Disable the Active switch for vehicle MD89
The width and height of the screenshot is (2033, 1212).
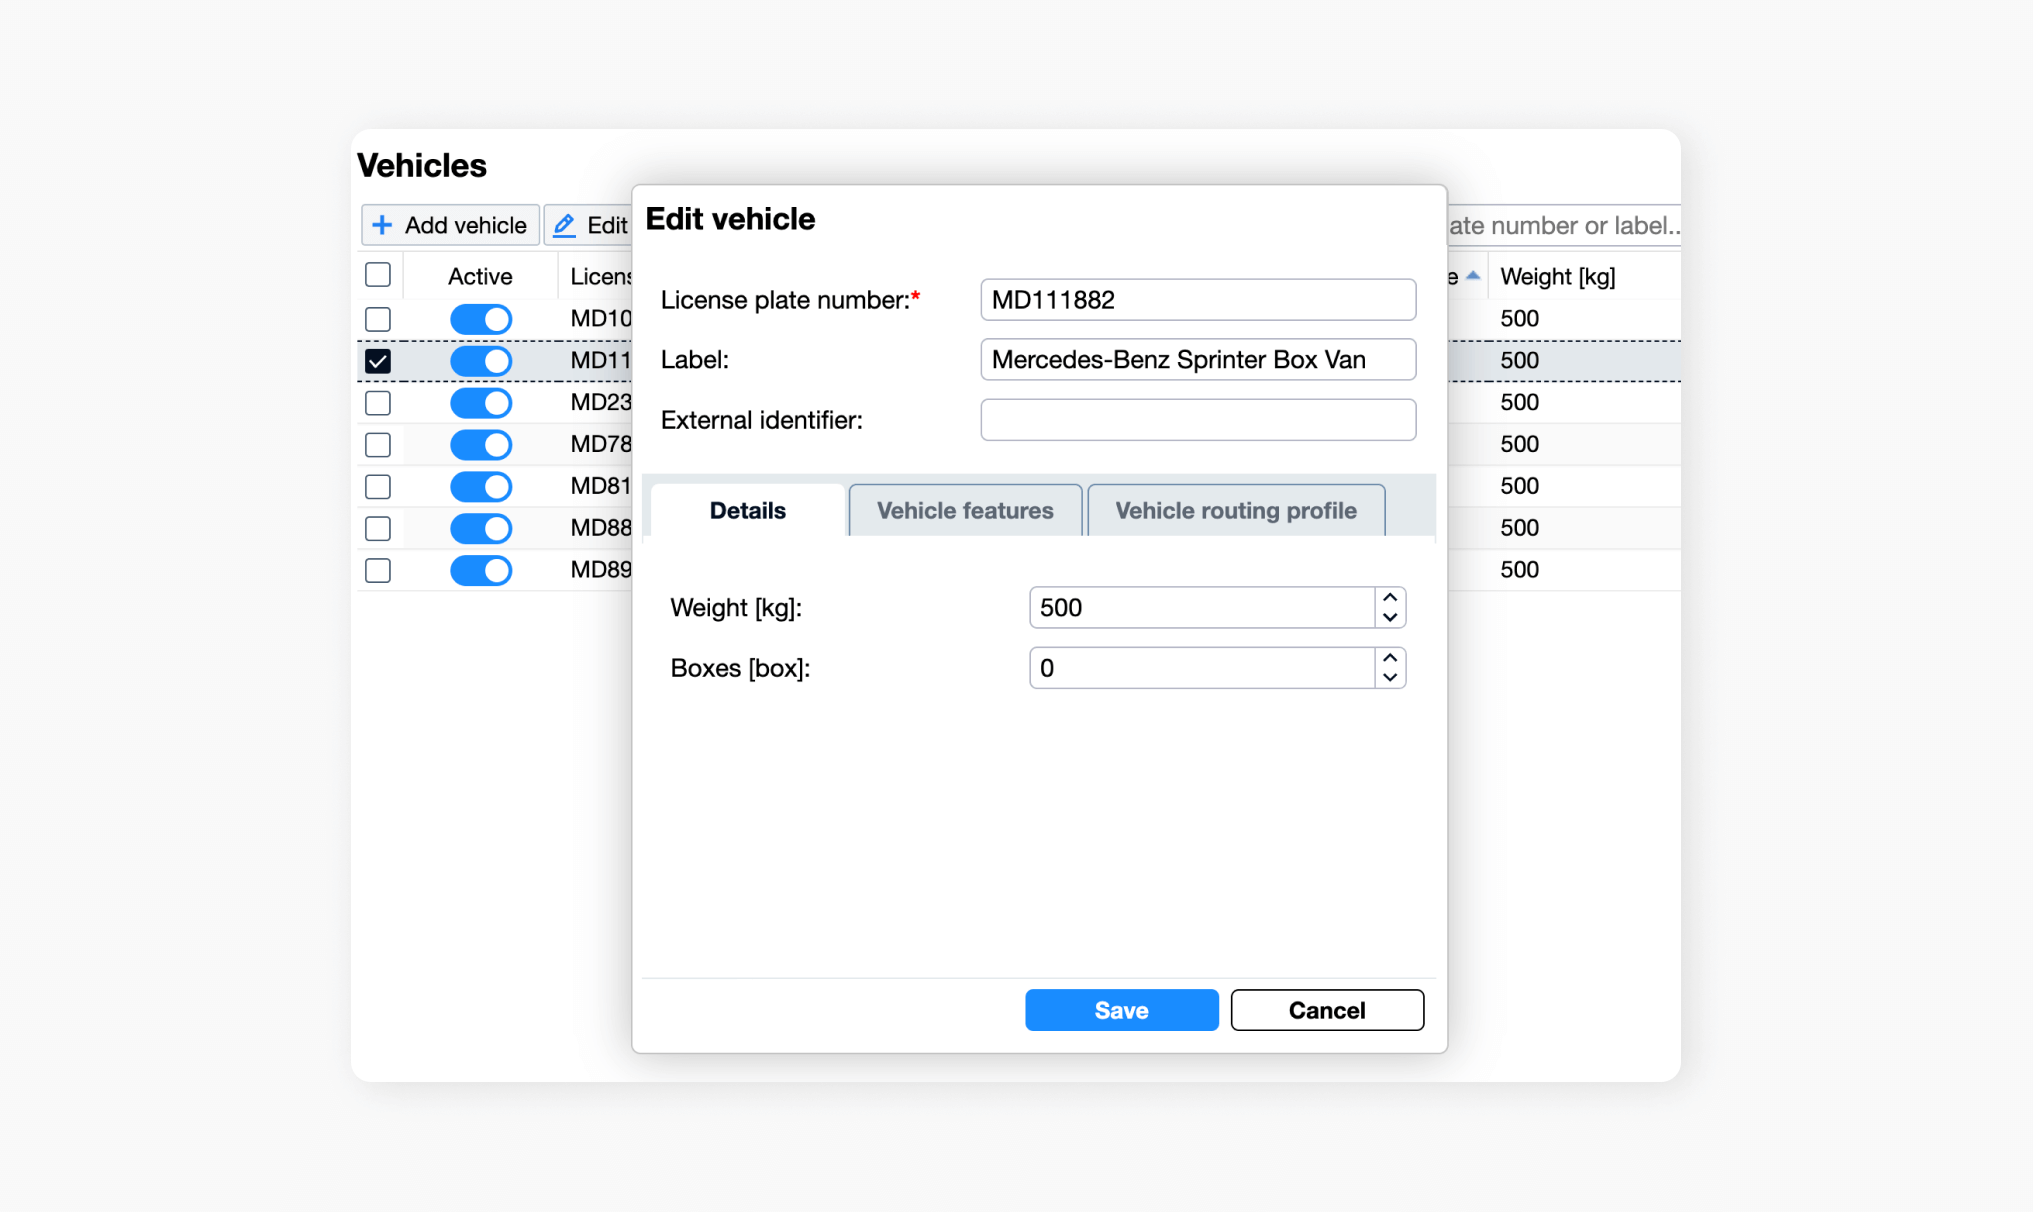481,570
